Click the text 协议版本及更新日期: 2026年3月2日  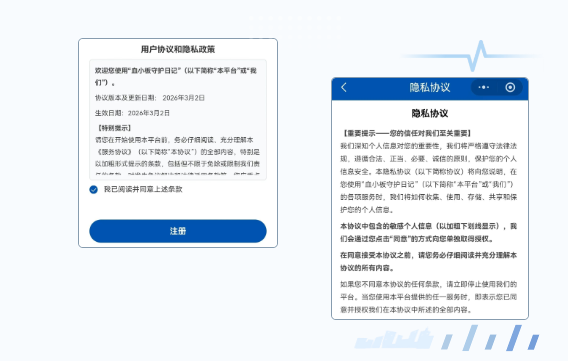[150, 98]
